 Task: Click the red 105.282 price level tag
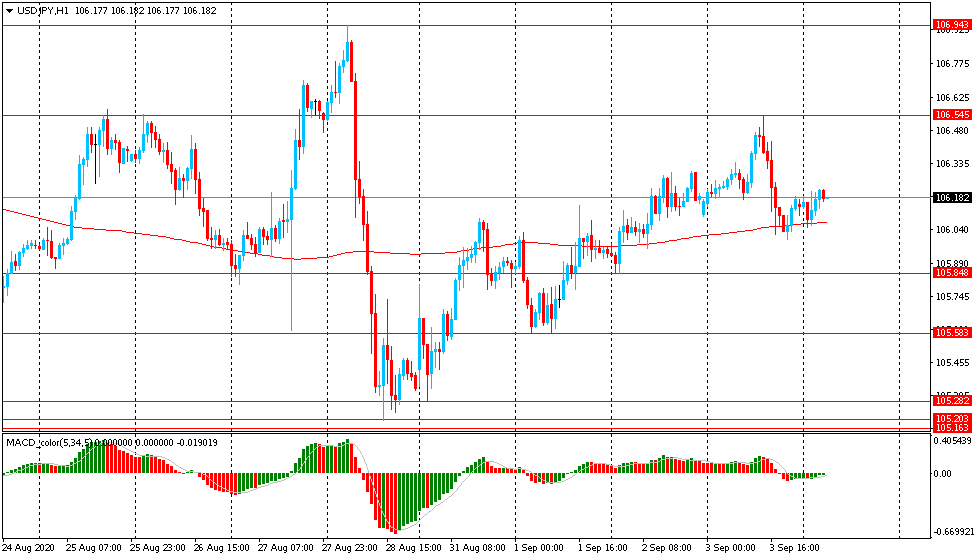952,400
